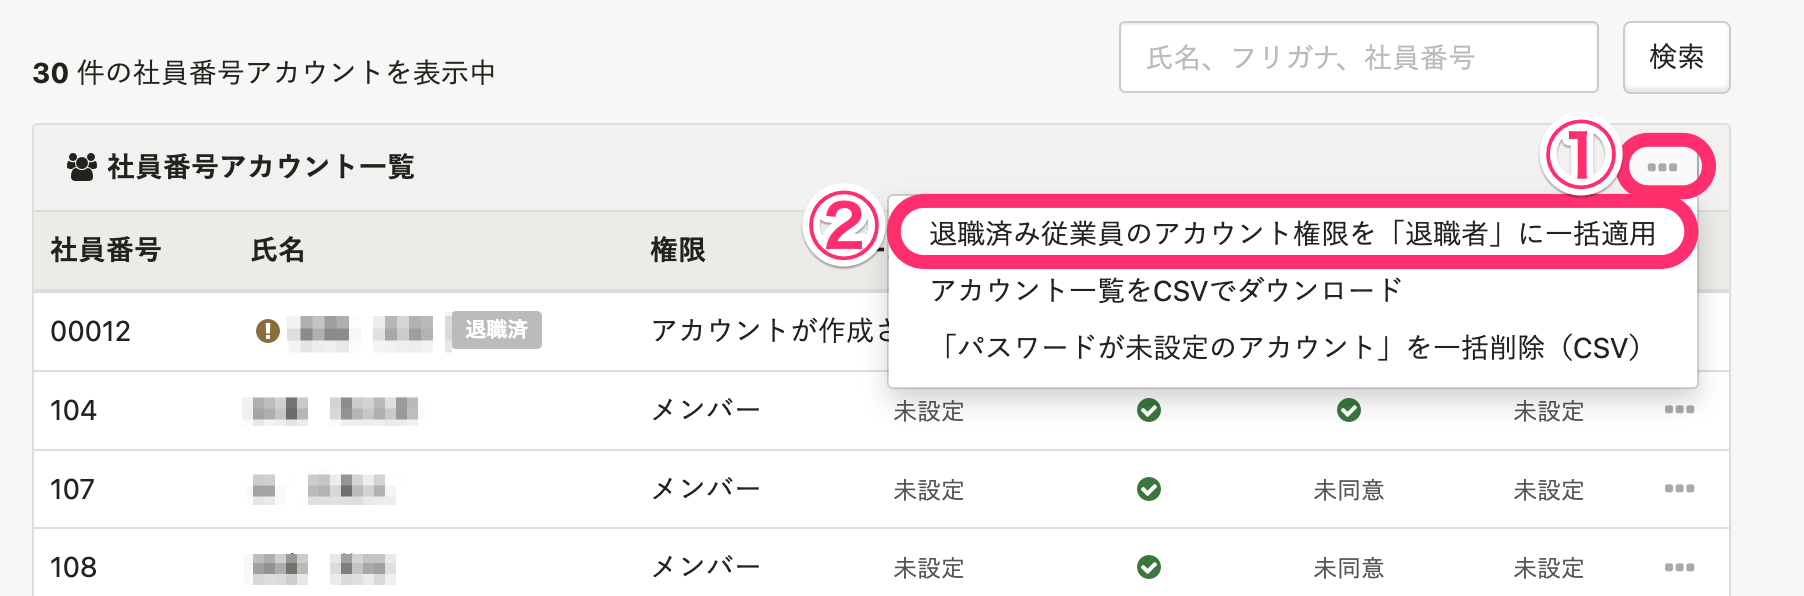Click the 権限 column header
Viewport: 1804px width, 596px height.
[x=678, y=250]
